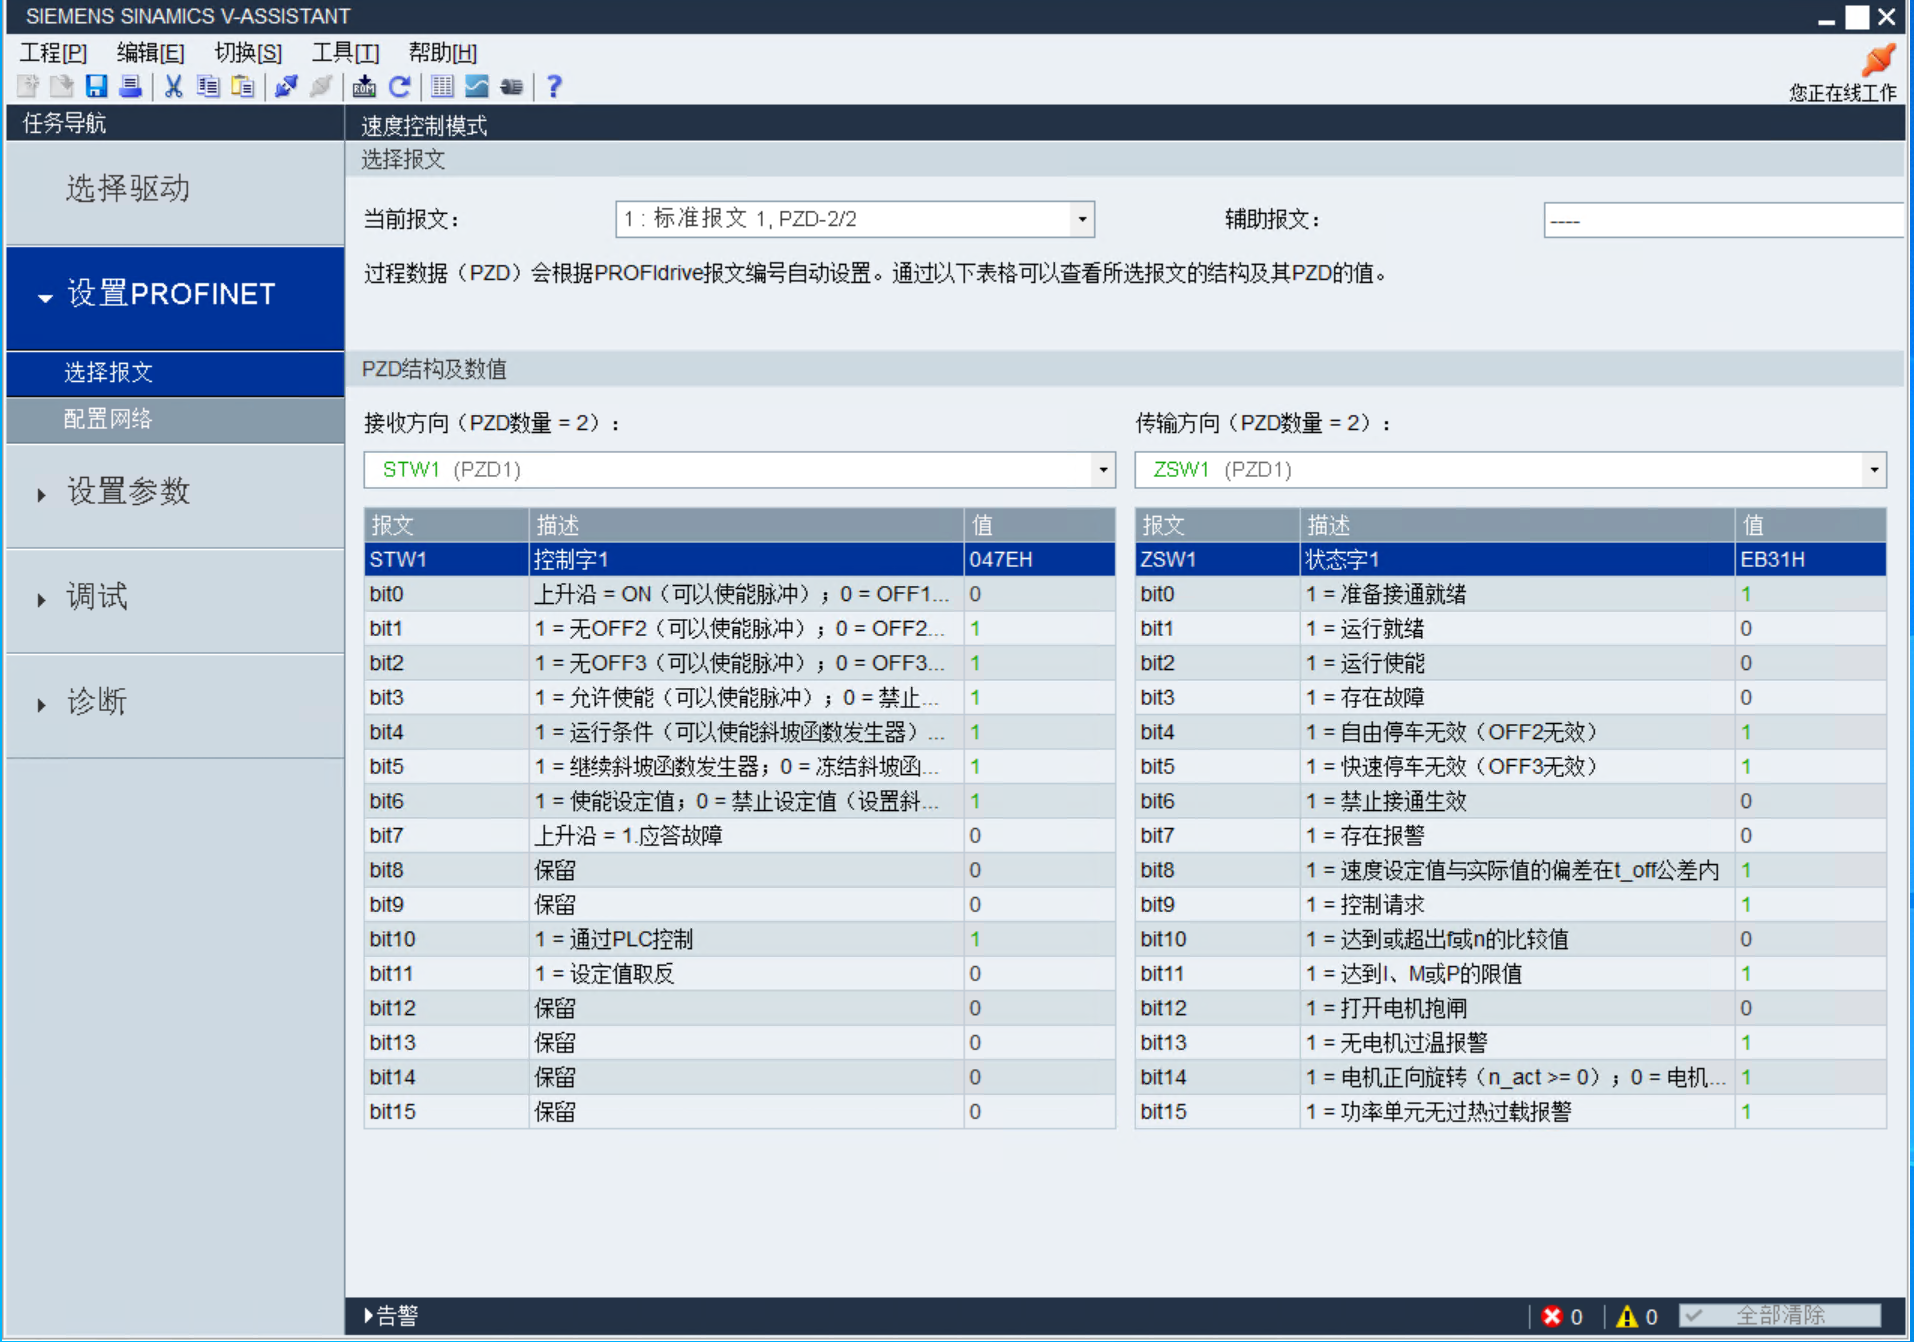
Task: Click ZSW1 bit6 禁止接通生效 row
Action: [1510, 801]
